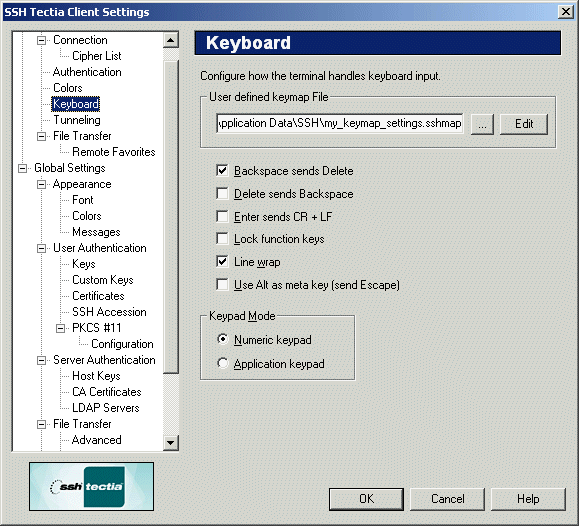This screenshot has height=526, width=579.
Task: Open Appearance settings page
Action: 82,184
